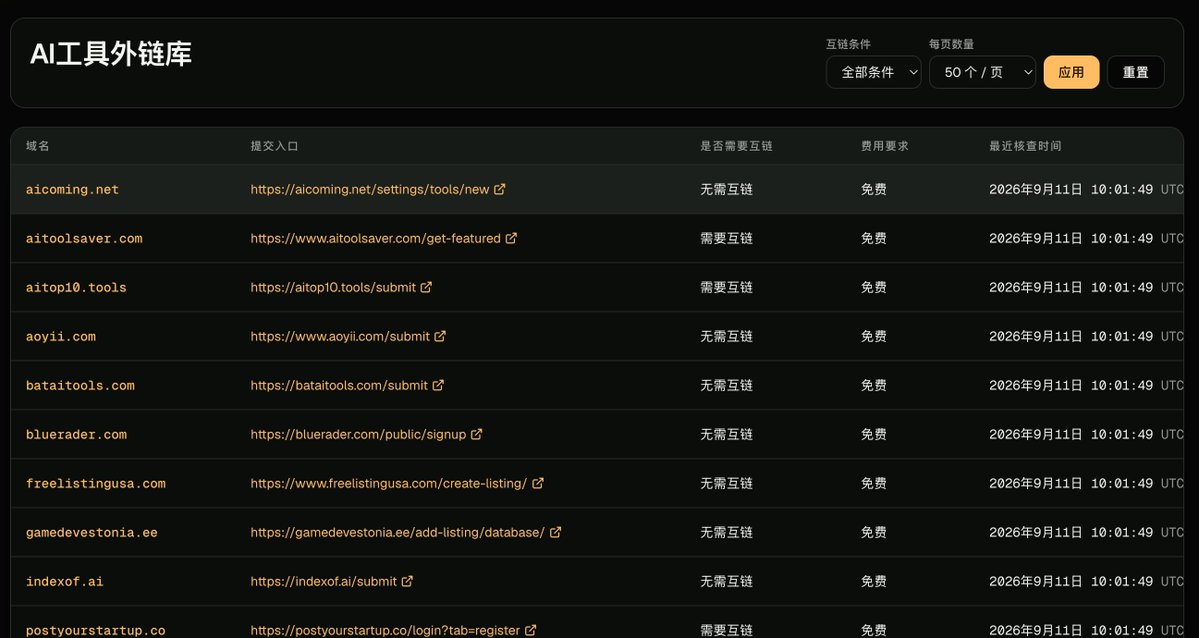Open the 50 个 / 页 page-size dropdown
Viewport: 1199px width, 638px height.
click(x=982, y=72)
